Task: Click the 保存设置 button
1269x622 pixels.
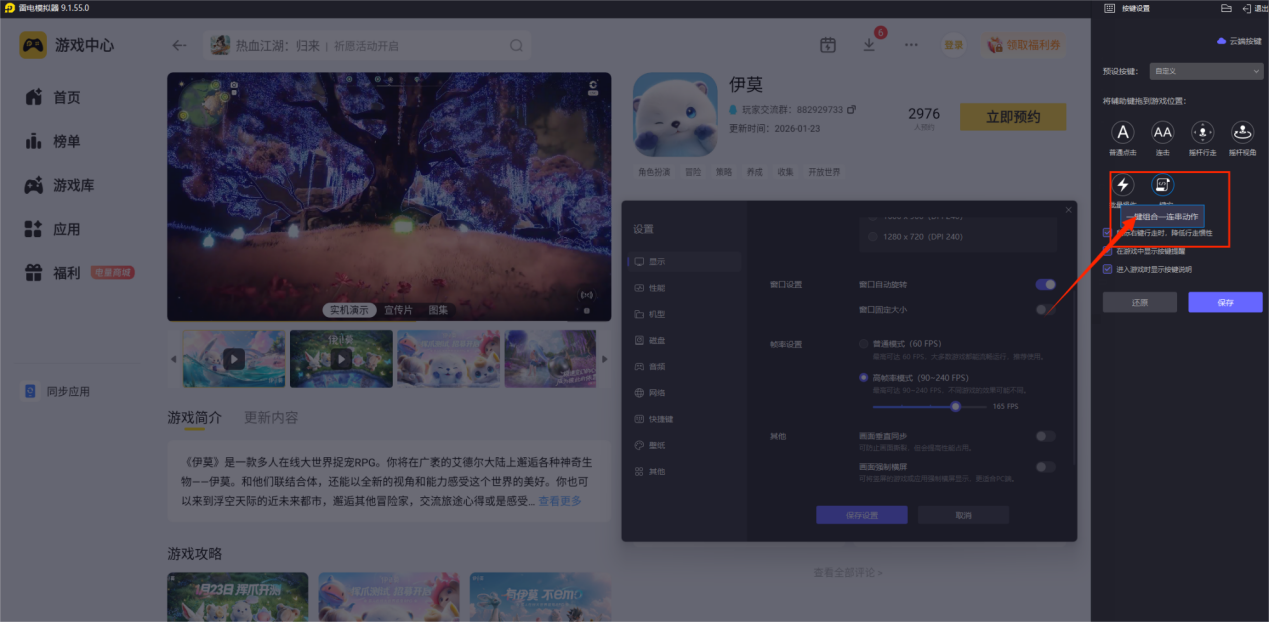Action: pos(861,515)
